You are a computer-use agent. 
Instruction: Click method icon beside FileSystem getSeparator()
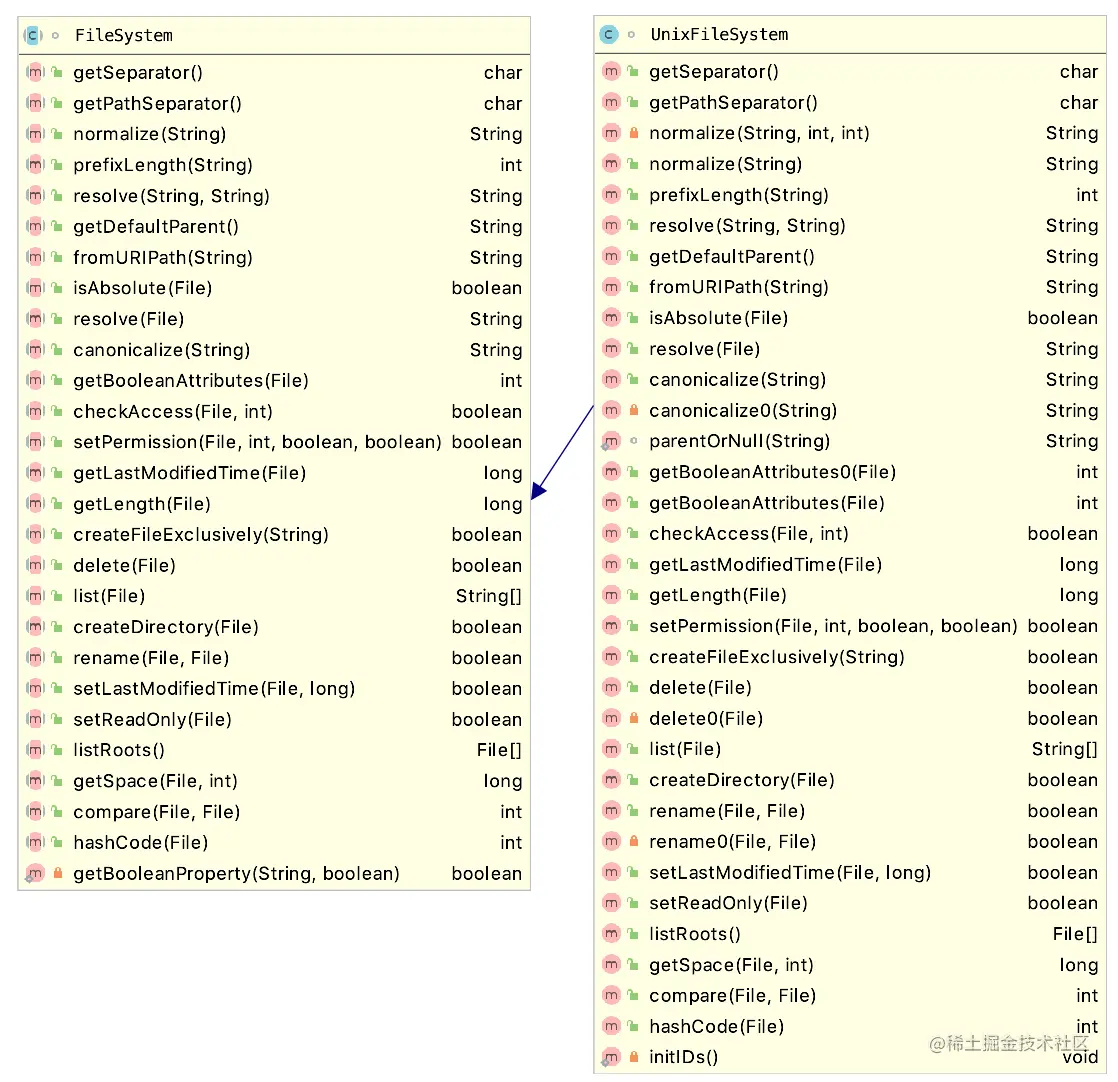point(35,72)
